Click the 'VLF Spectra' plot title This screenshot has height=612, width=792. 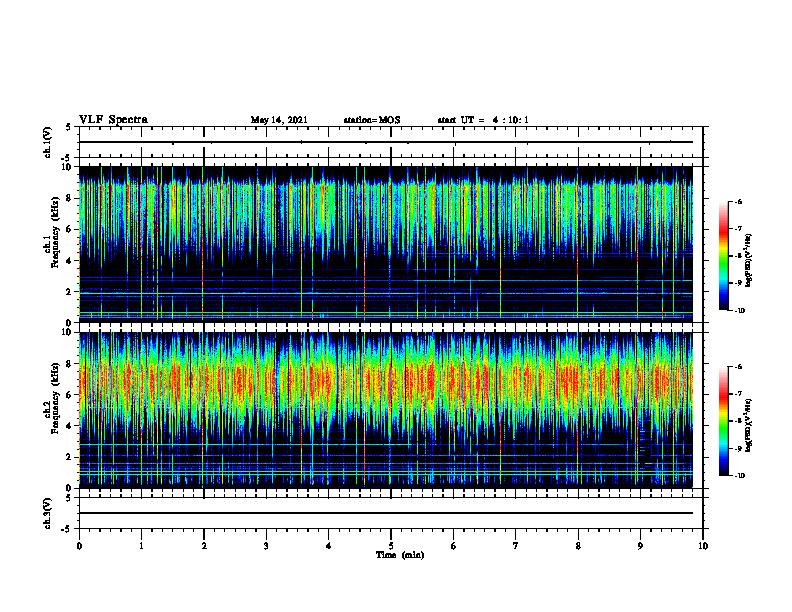[113, 120]
